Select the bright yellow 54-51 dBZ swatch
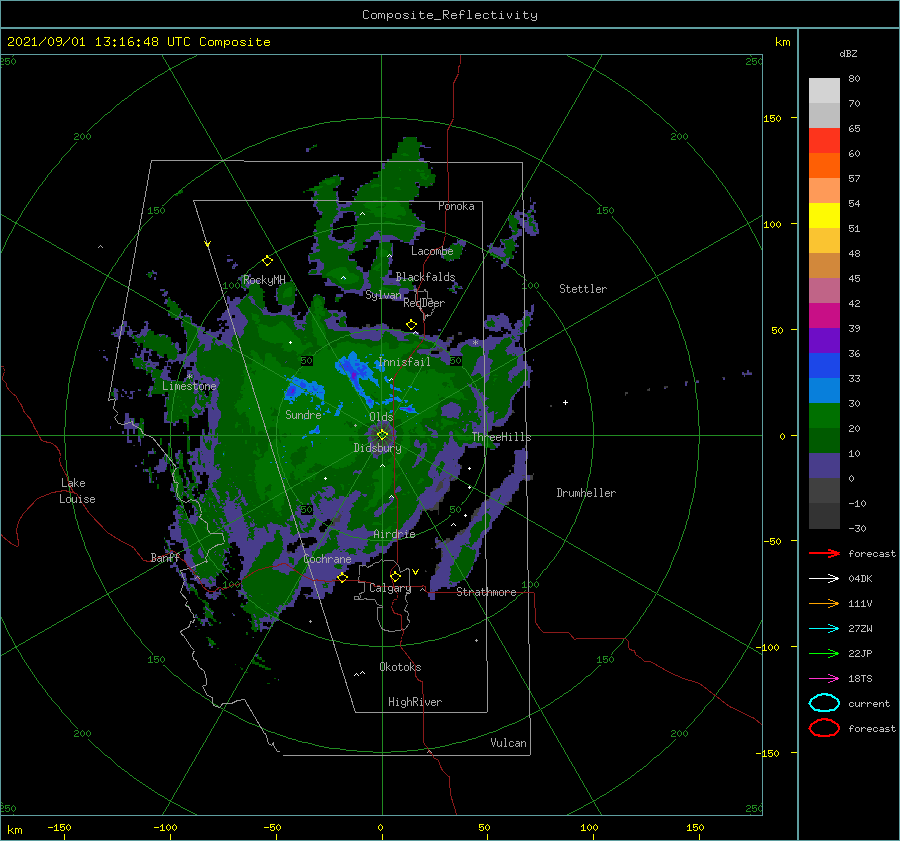Screen dimensions: 900x841 pos(824,215)
